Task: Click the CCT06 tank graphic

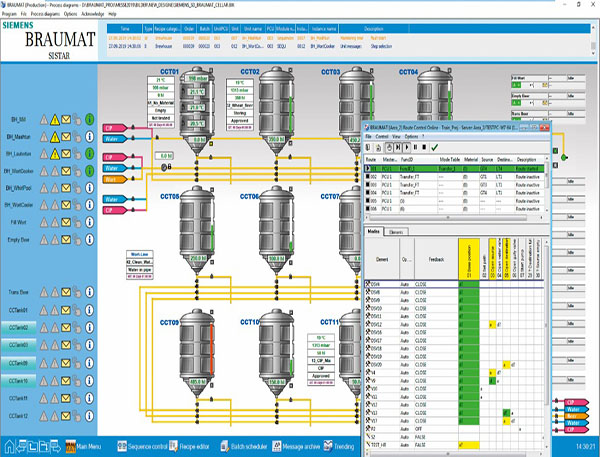Action: click(x=276, y=230)
